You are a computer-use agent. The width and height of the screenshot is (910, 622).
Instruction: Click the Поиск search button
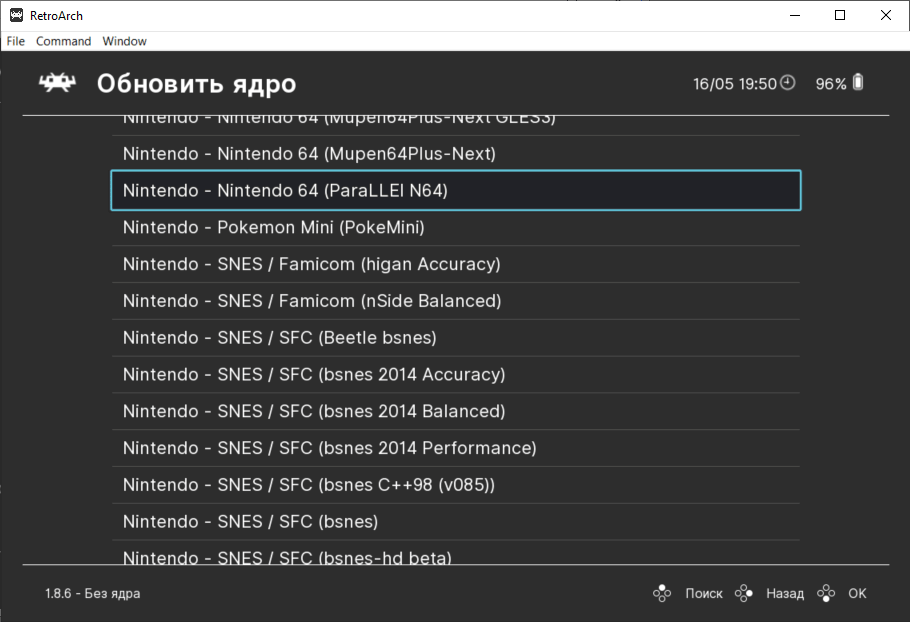704,594
